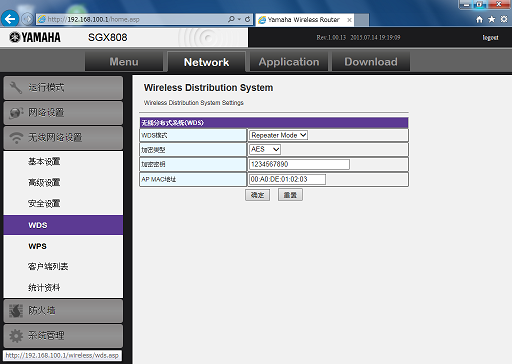
Task: Open the 运行模式 sidebar section
Action: (x=63, y=88)
